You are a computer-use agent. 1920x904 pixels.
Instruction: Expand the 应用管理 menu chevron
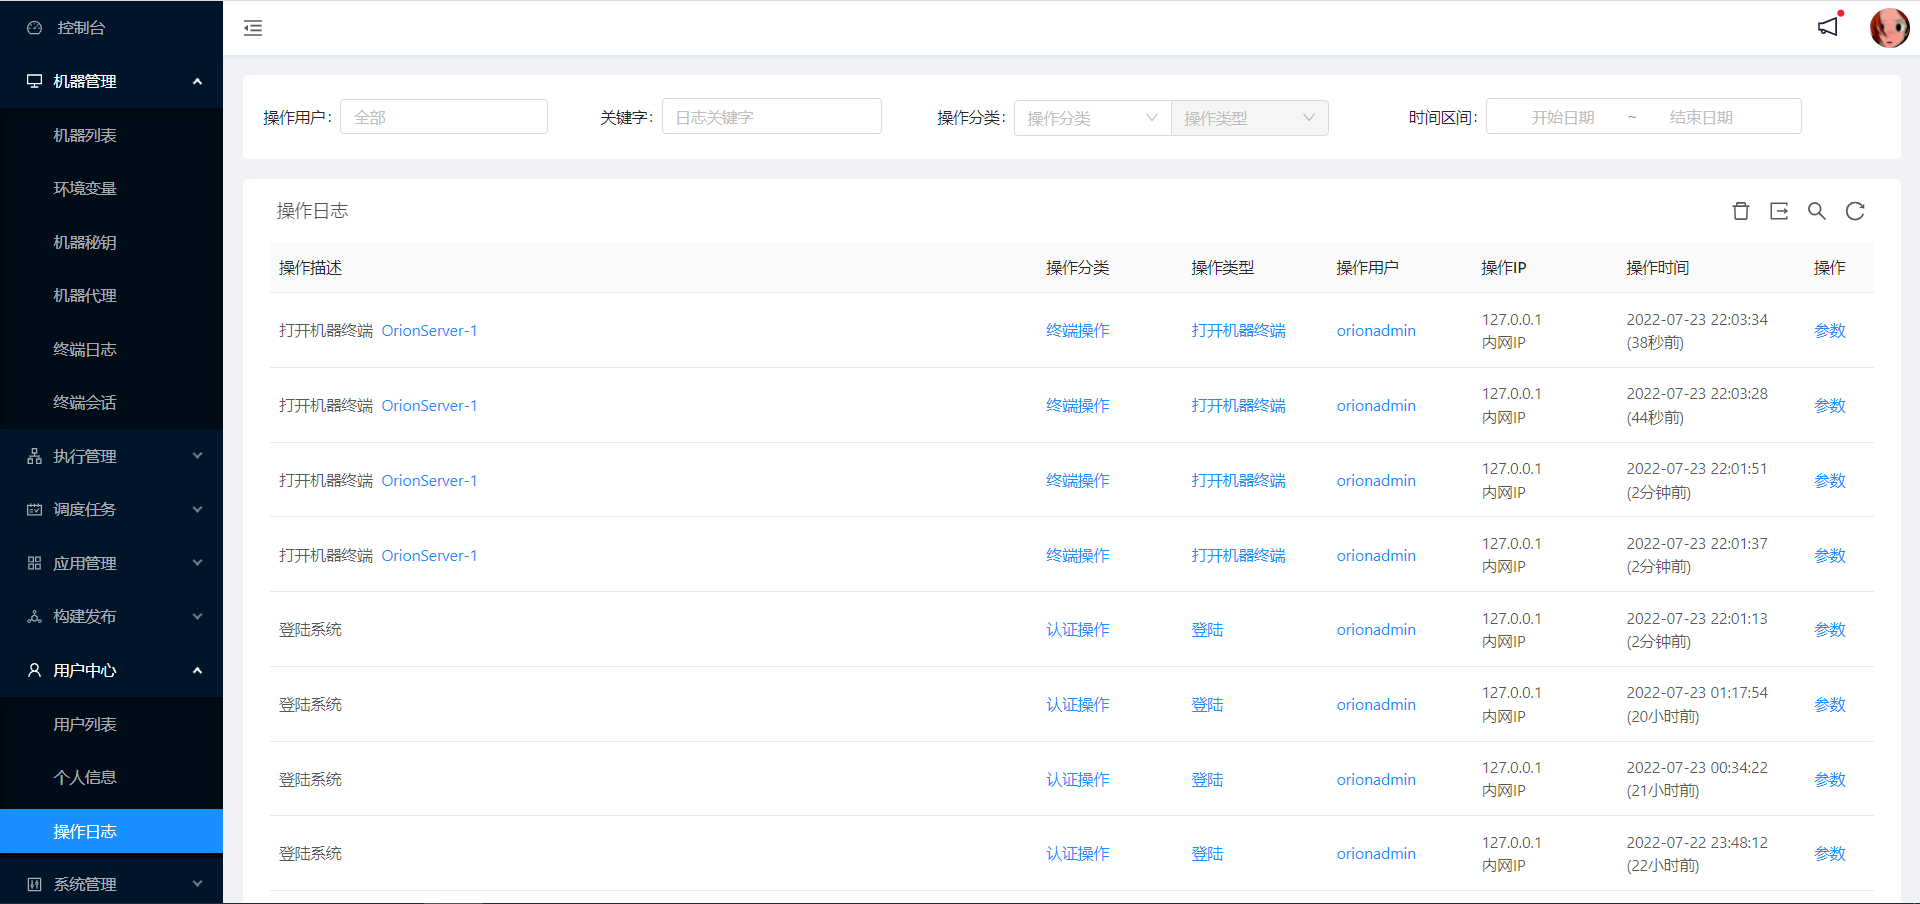[x=197, y=563]
